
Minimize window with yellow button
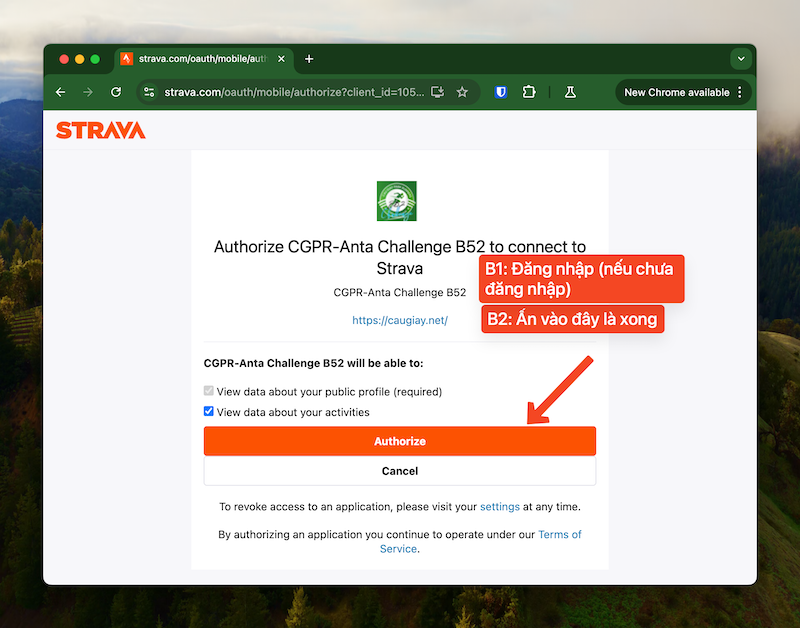pos(80,59)
